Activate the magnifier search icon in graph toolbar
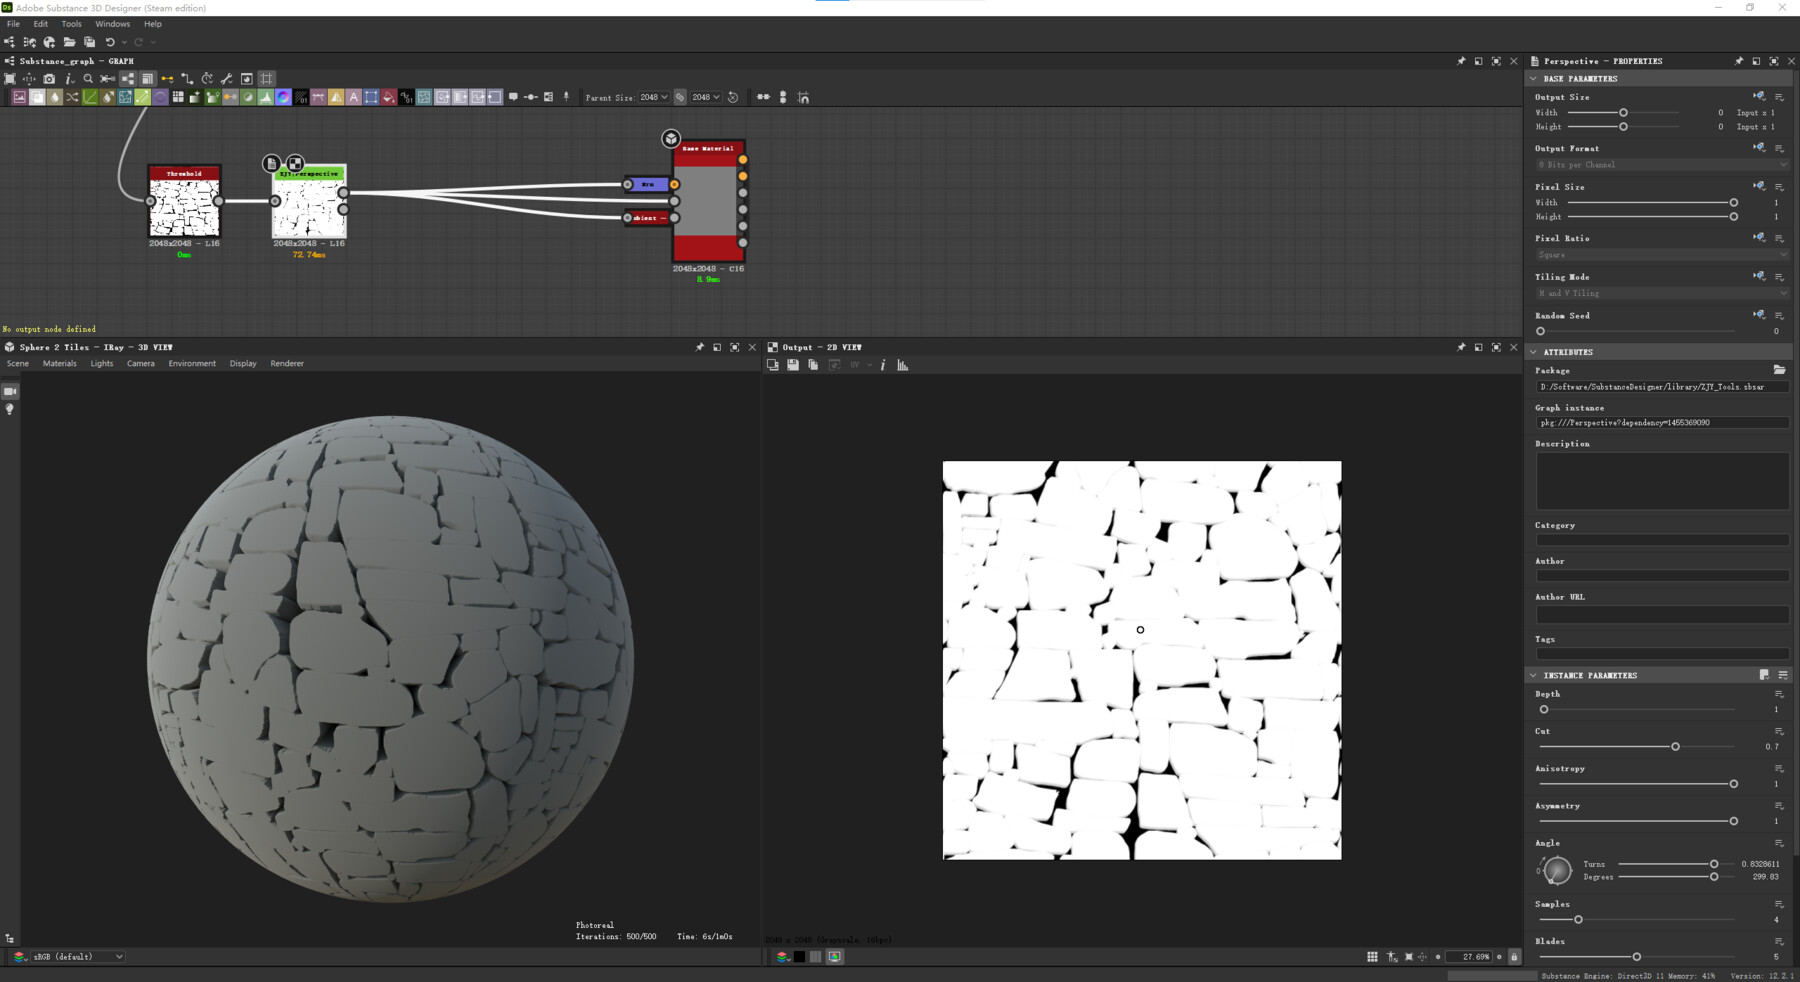Viewport: 1800px width, 982px height. [x=89, y=78]
